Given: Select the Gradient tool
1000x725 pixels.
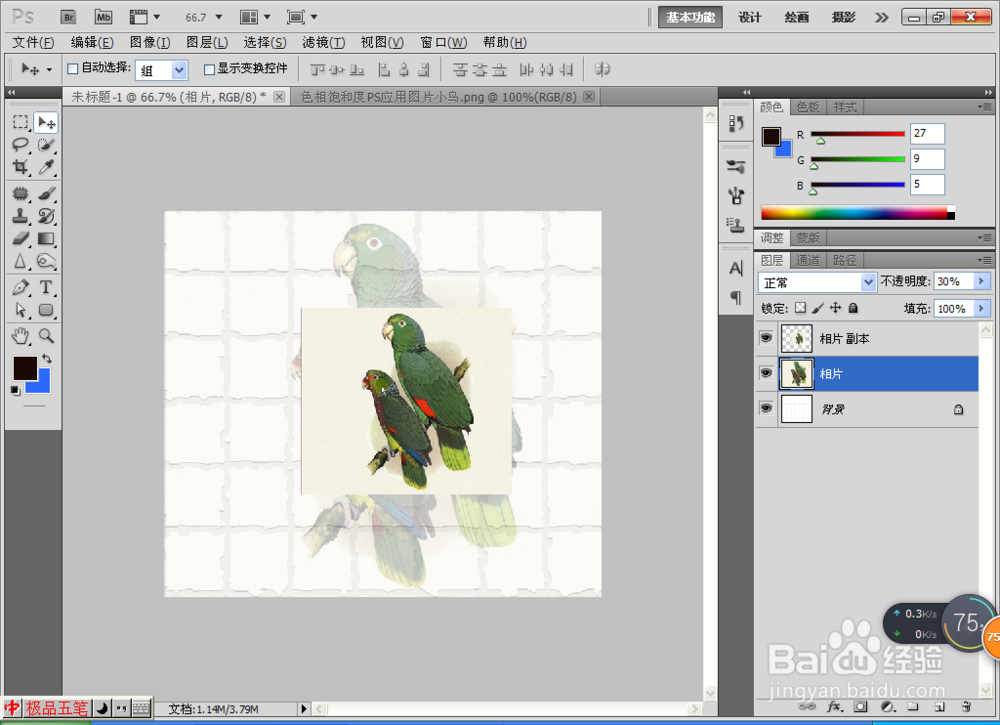Looking at the screenshot, I should [46, 238].
